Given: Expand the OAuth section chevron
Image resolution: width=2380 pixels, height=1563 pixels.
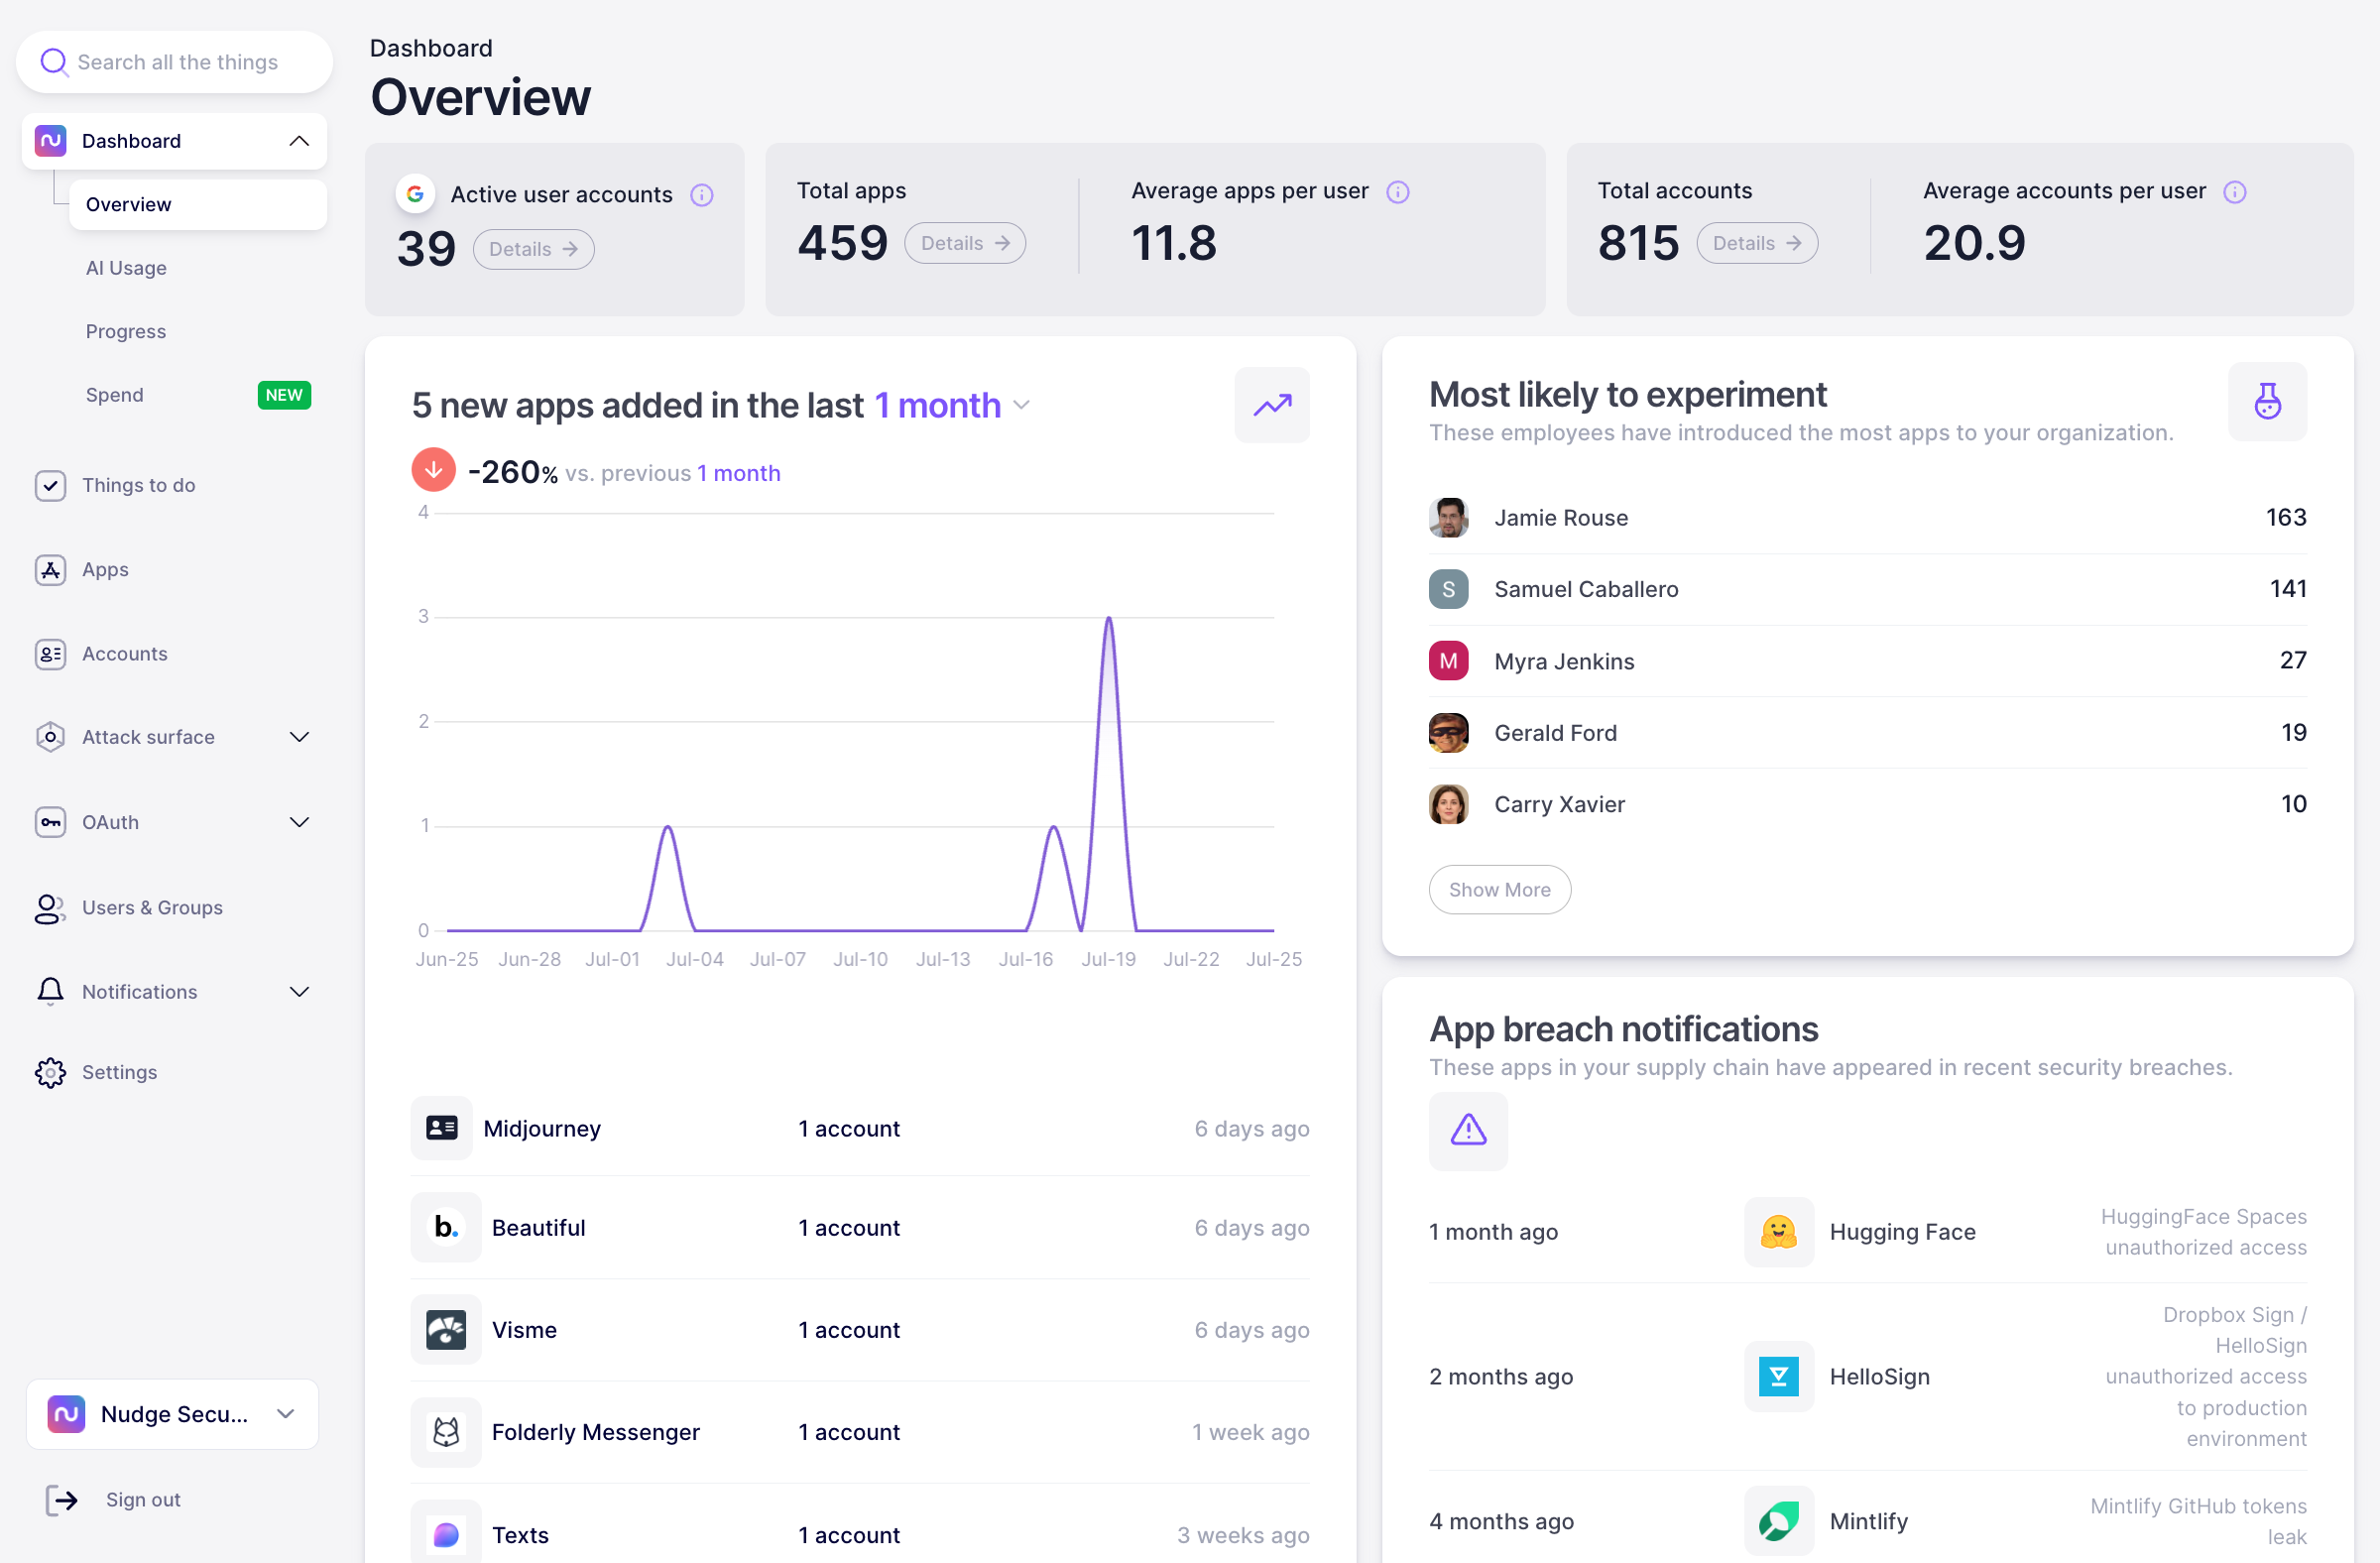Looking at the screenshot, I should click(x=299, y=822).
